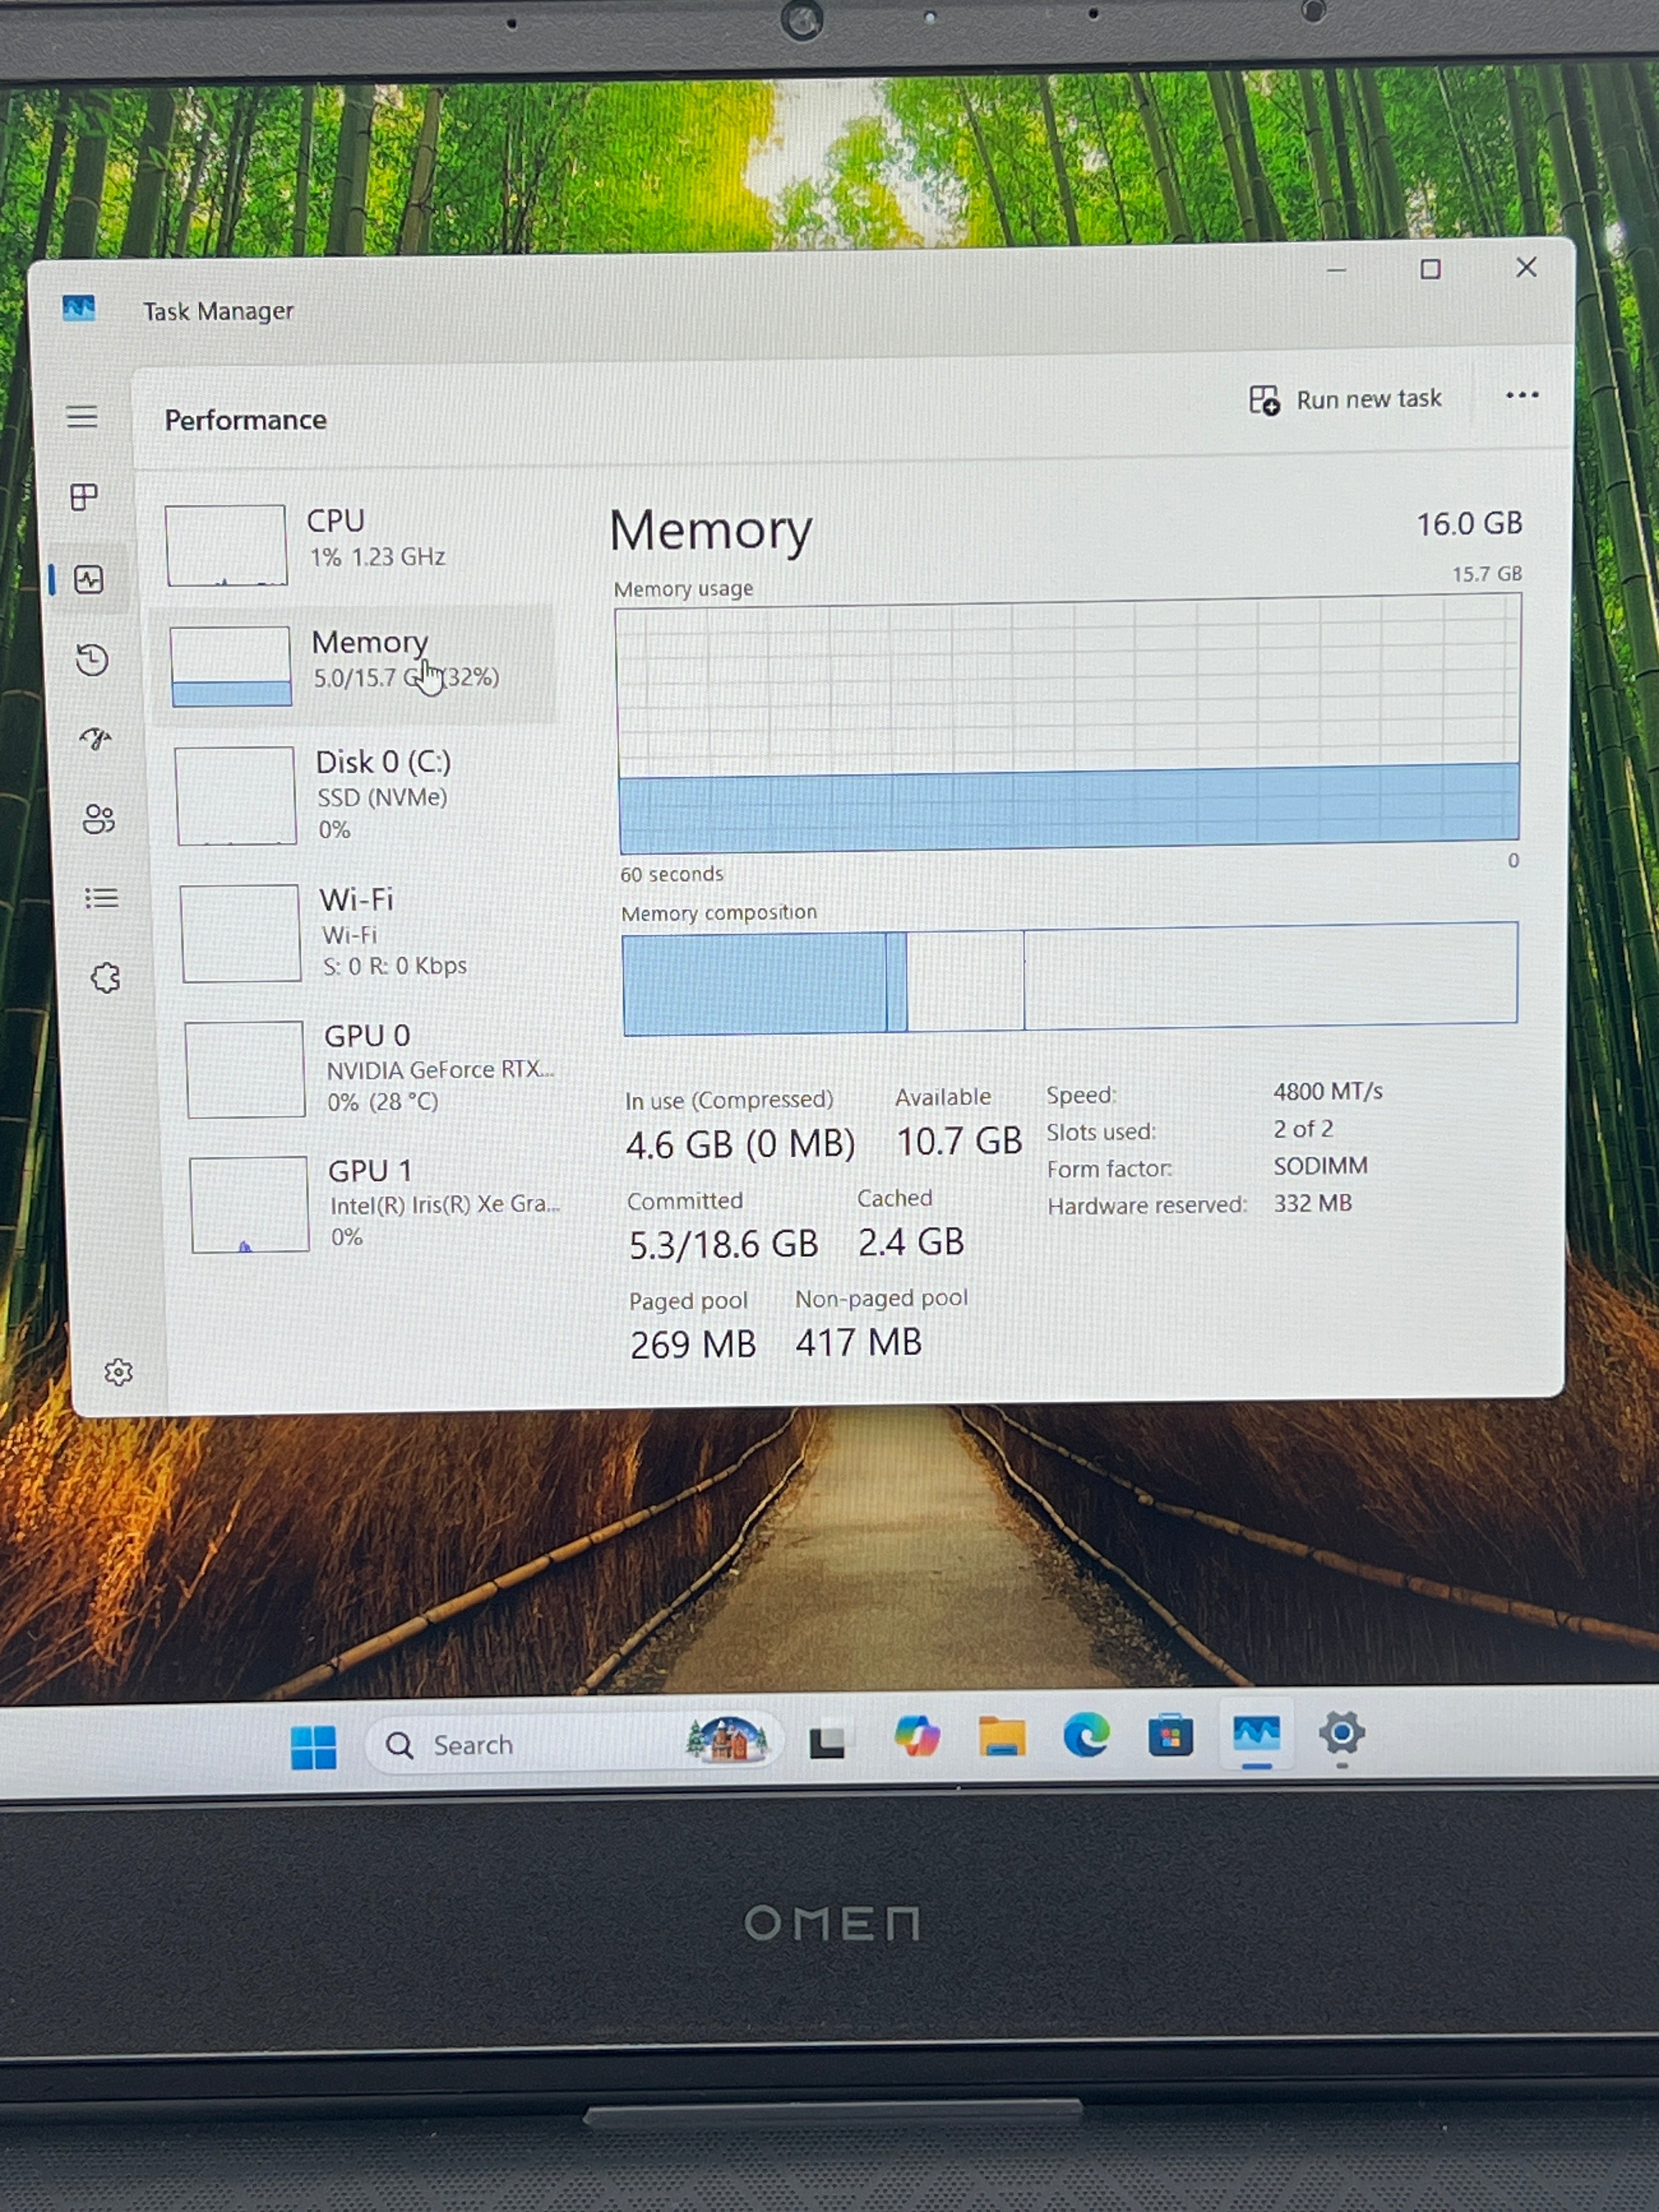The width and height of the screenshot is (1659, 2212).
Task: Click the 16.0 GB total memory label
Action: click(x=1469, y=523)
